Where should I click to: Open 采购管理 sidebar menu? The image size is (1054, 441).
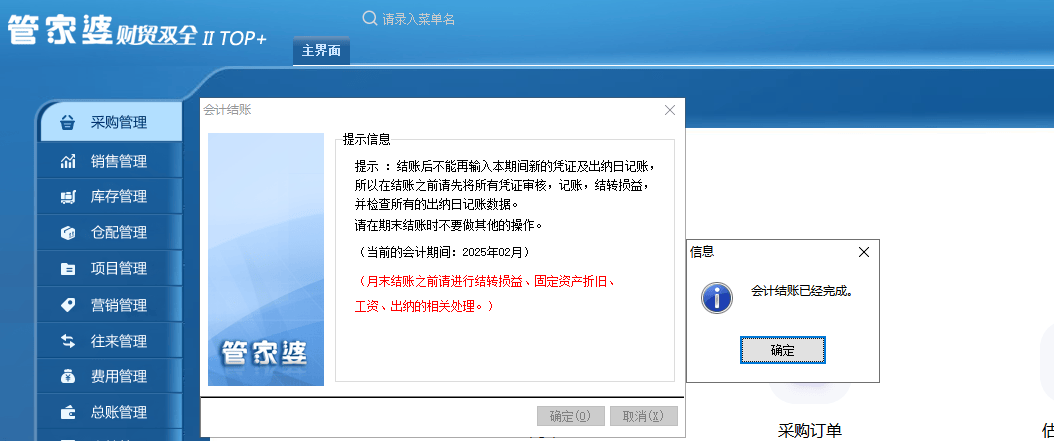(x=111, y=123)
